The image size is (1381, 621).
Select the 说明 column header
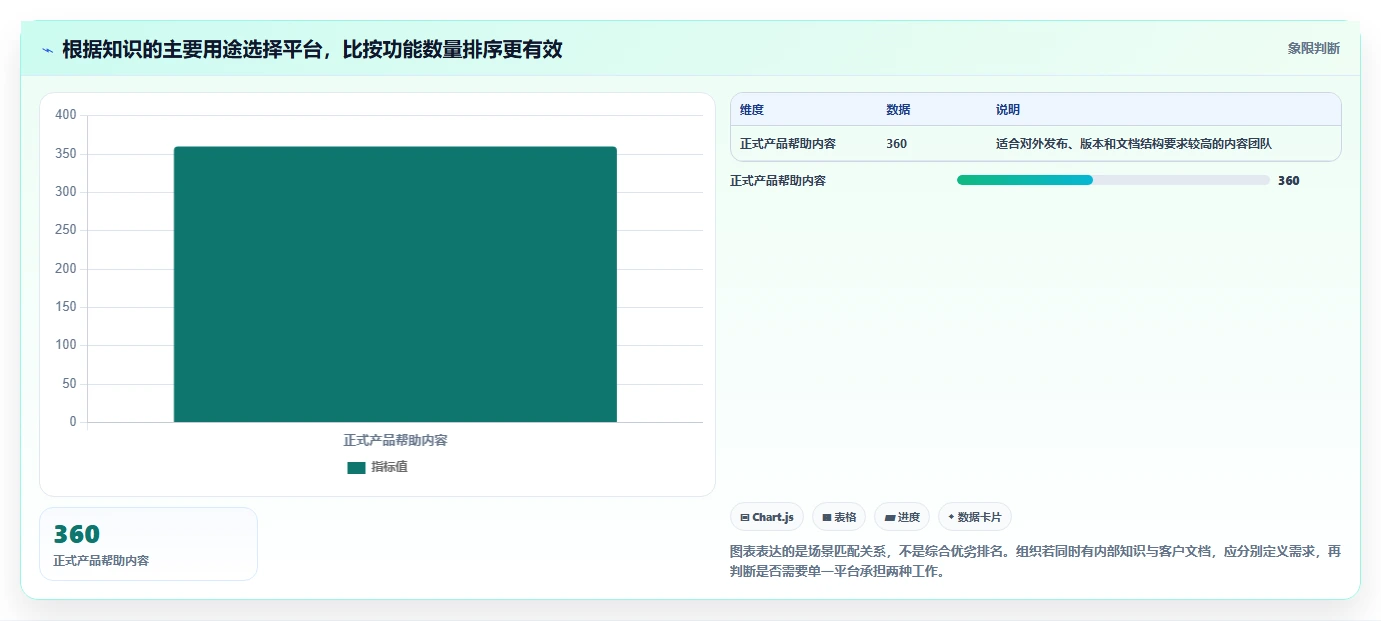pos(1008,110)
